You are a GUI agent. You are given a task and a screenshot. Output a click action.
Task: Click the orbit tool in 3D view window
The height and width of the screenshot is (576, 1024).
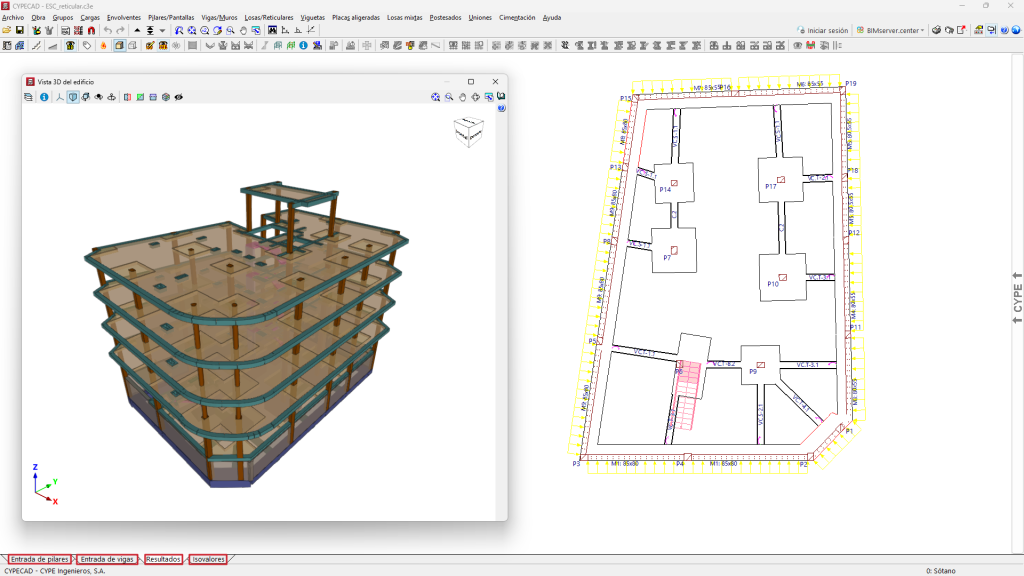[x=475, y=97]
